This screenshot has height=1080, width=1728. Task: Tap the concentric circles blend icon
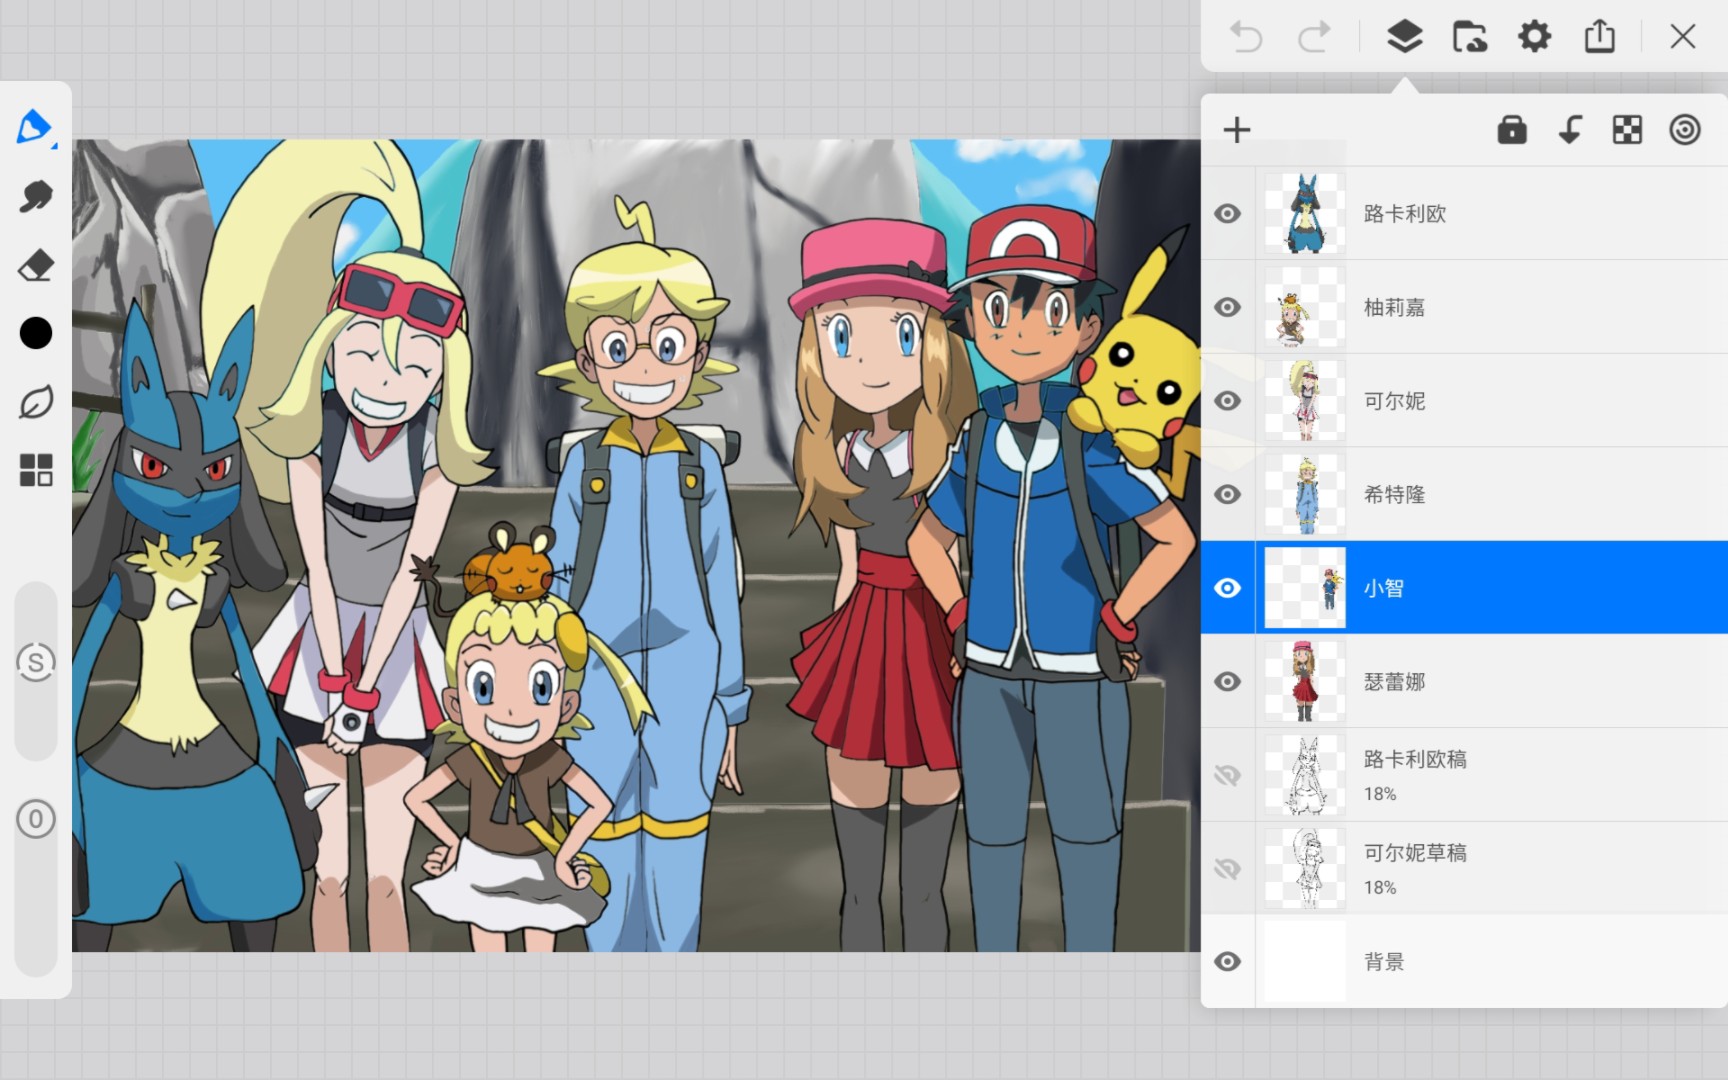click(x=1685, y=130)
